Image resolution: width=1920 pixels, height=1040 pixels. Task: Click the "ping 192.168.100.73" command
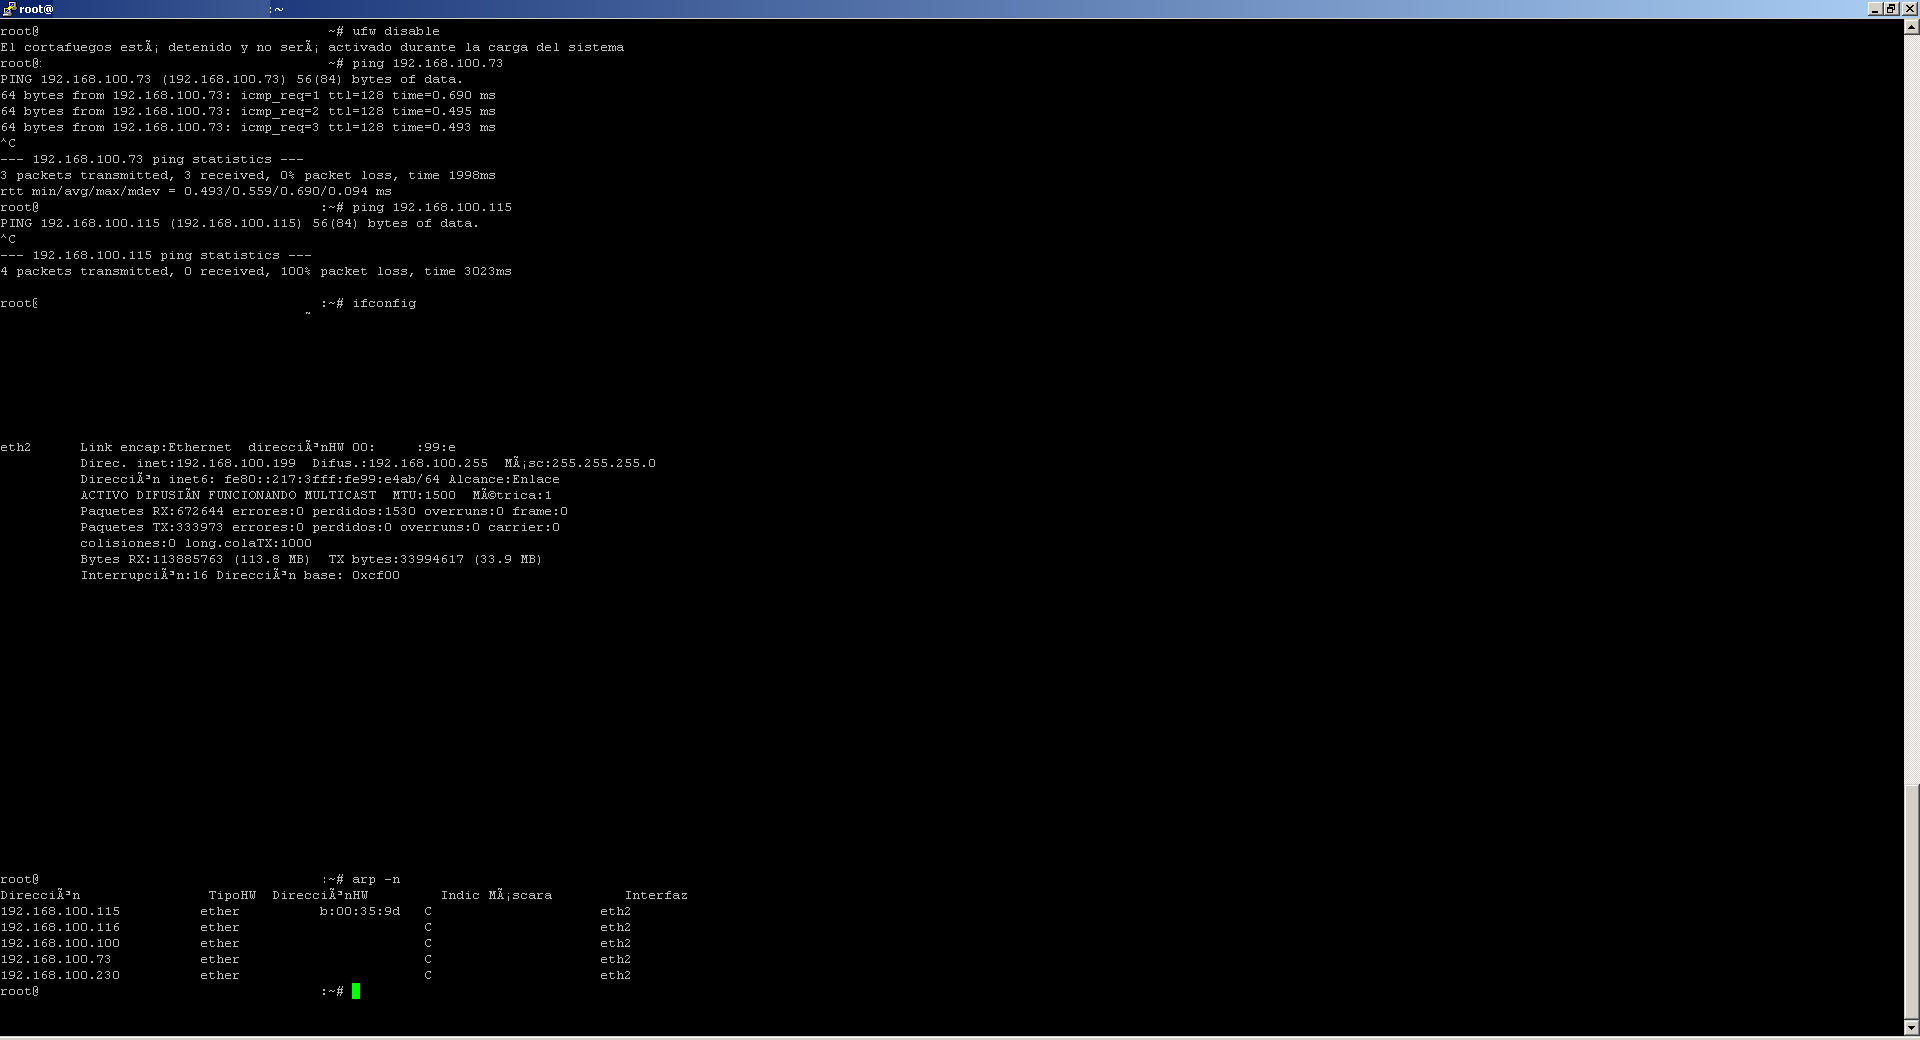pyautogui.click(x=428, y=63)
